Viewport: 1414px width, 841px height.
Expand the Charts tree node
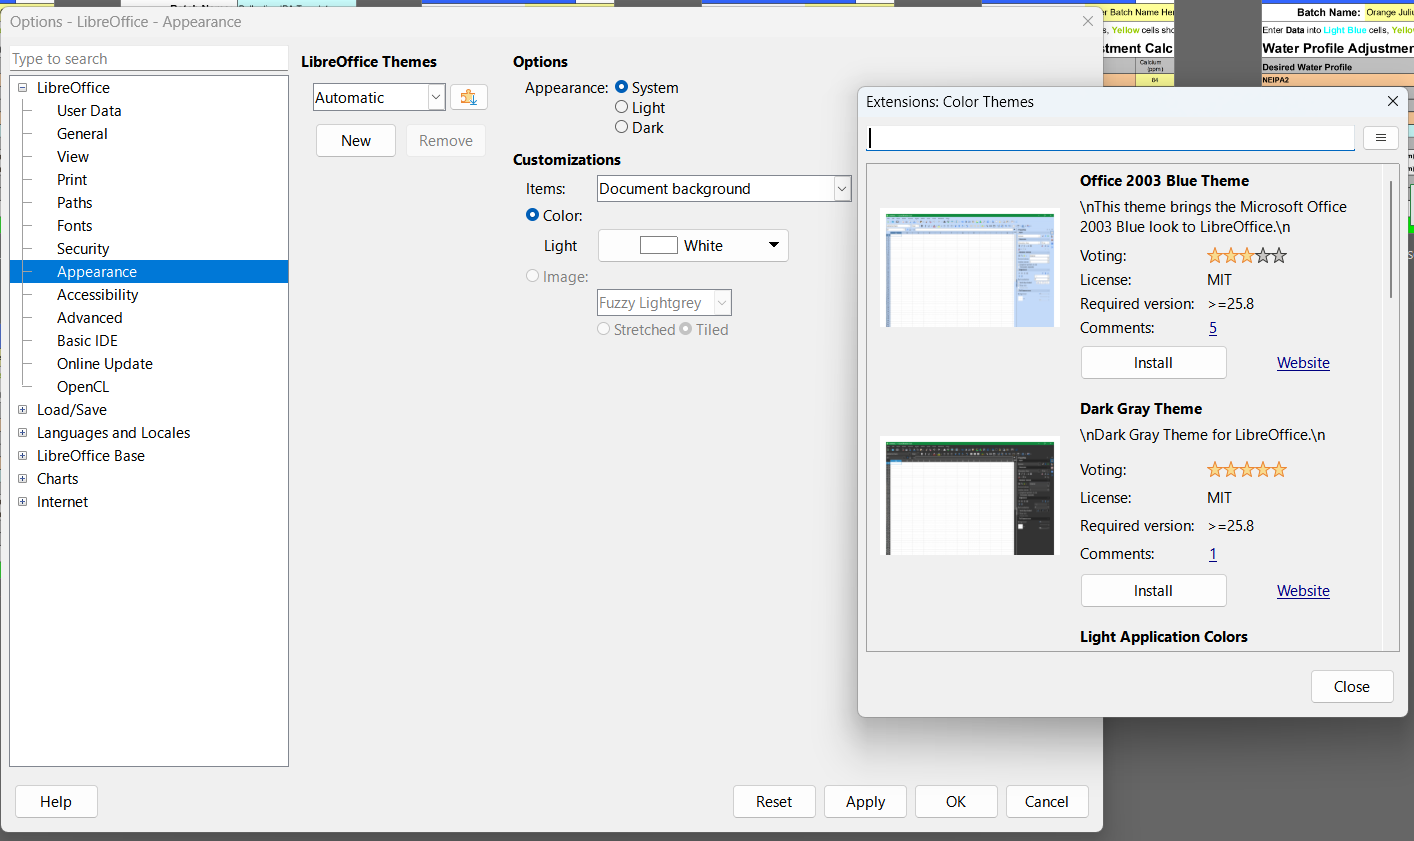(x=22, y=479)
